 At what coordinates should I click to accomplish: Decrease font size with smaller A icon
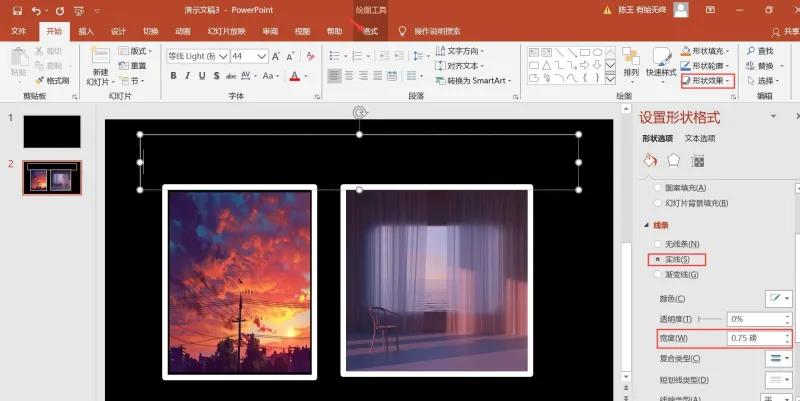point(291,56)
